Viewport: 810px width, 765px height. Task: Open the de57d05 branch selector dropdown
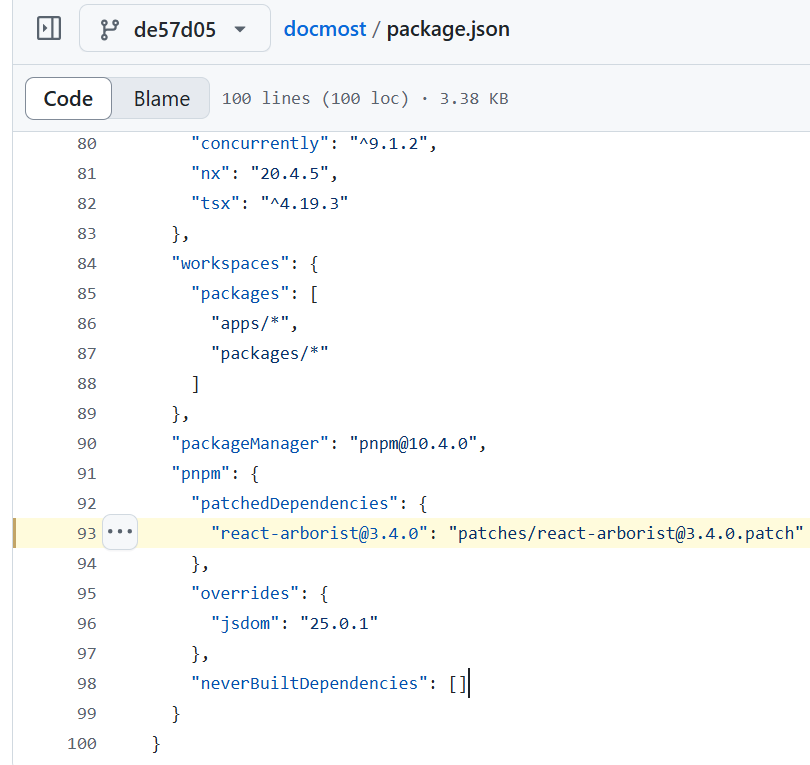pyautogui.click(x=175, y=28)
